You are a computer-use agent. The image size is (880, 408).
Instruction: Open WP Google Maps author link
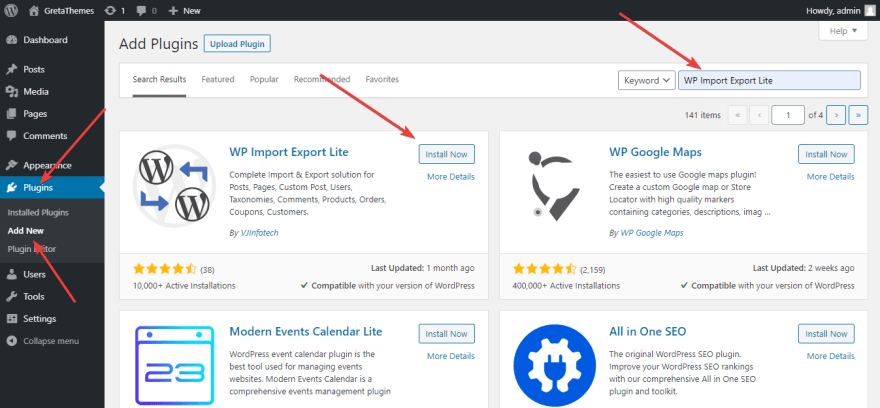pos(652,233)
